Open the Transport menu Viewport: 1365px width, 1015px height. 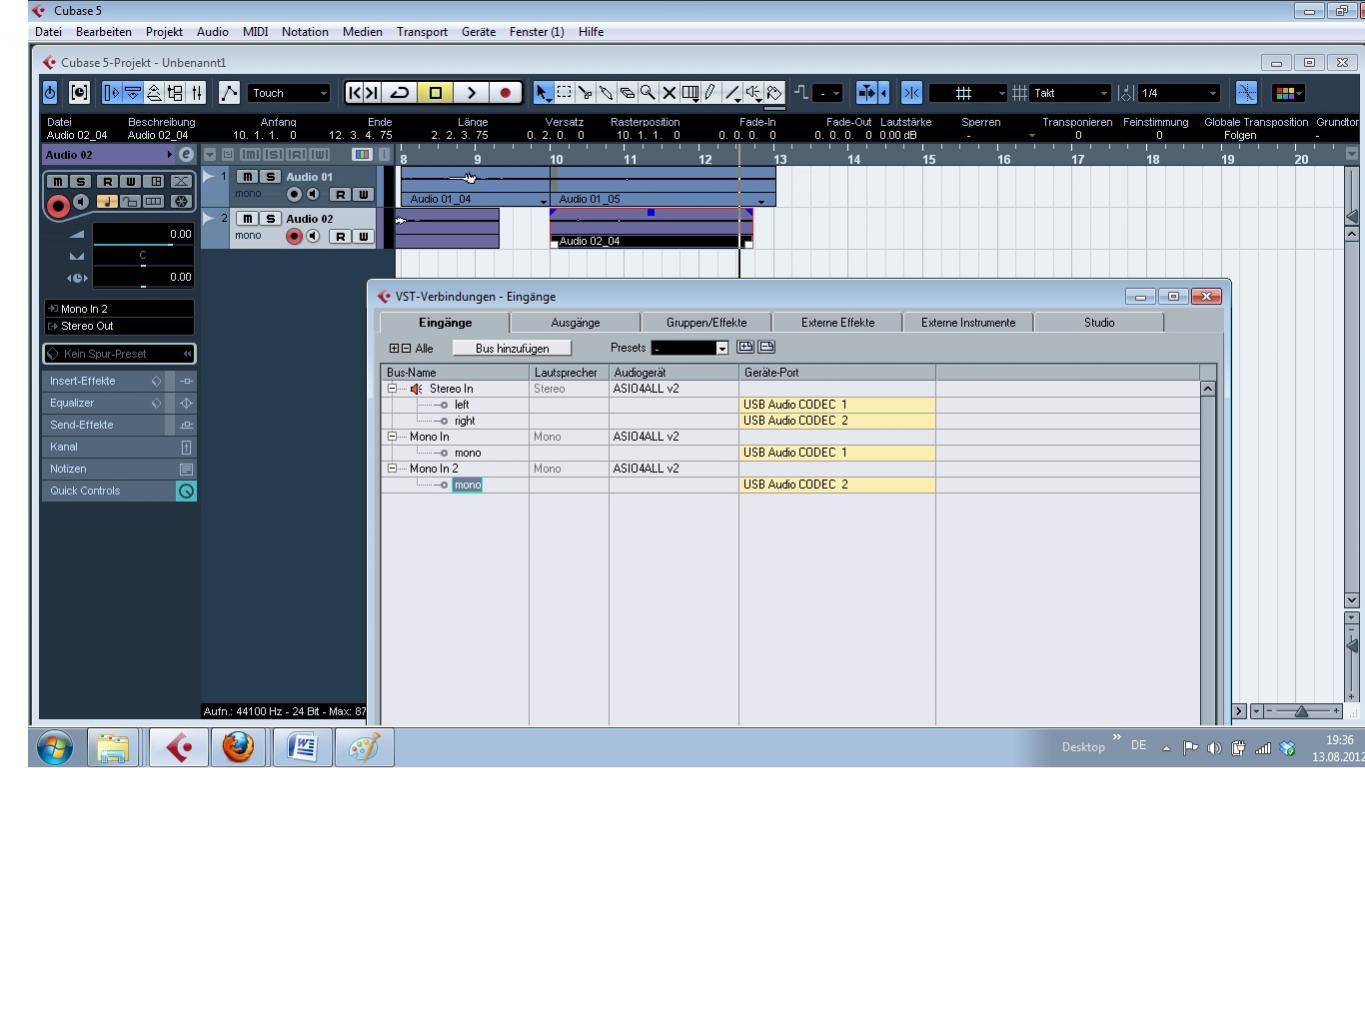pyautogui.click(x=422, y=32)
